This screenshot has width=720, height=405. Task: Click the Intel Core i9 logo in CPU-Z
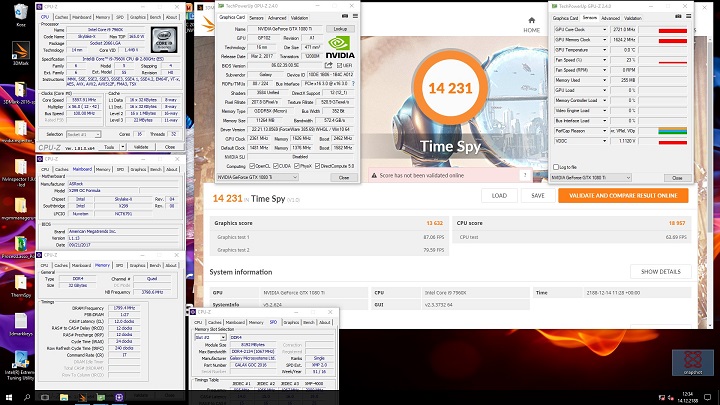tap(164, 40)
